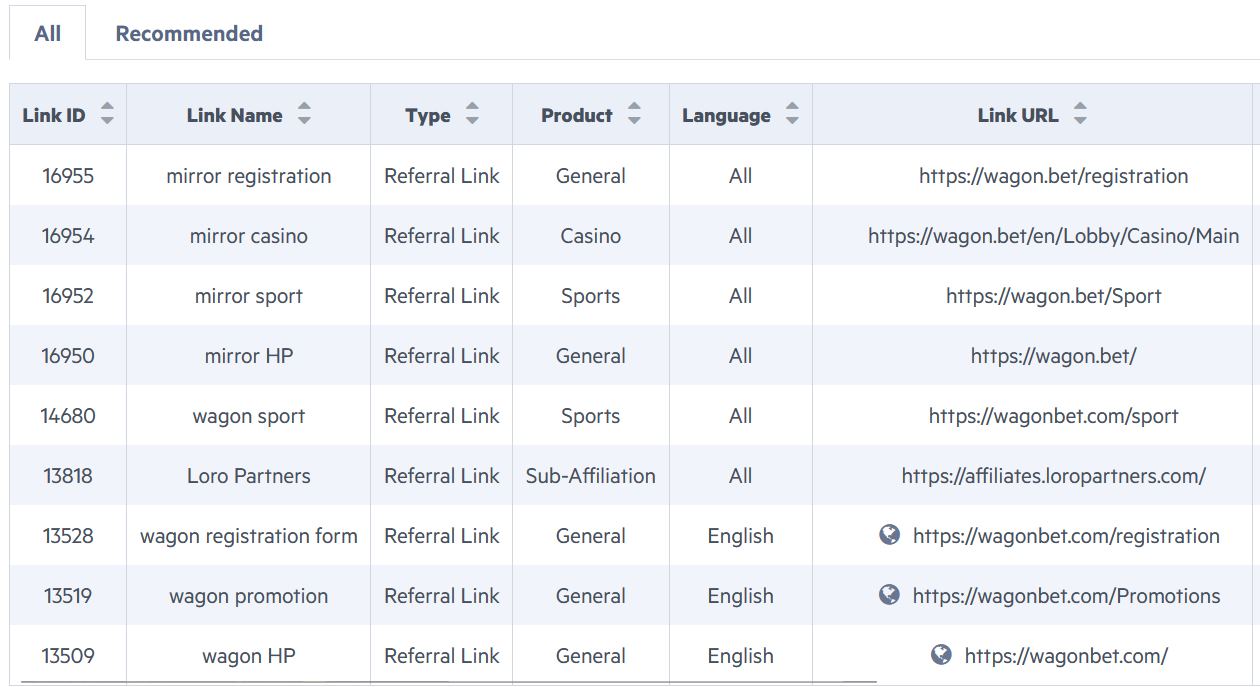Open https://wagonbet.com/sport link URL

point(1054,416)
